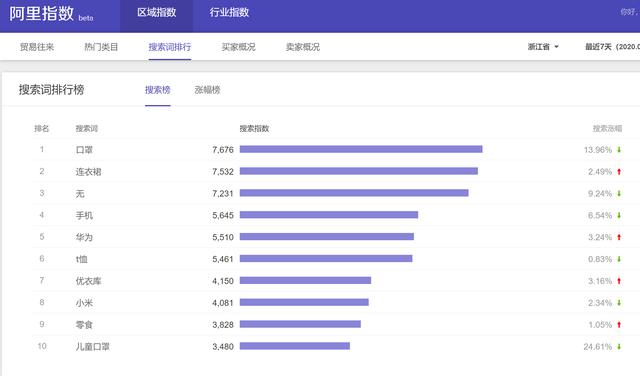The height and width of the screenshot is (376, 640).
Task: Open the 浙江省 province dropdown
Action: 543,47
